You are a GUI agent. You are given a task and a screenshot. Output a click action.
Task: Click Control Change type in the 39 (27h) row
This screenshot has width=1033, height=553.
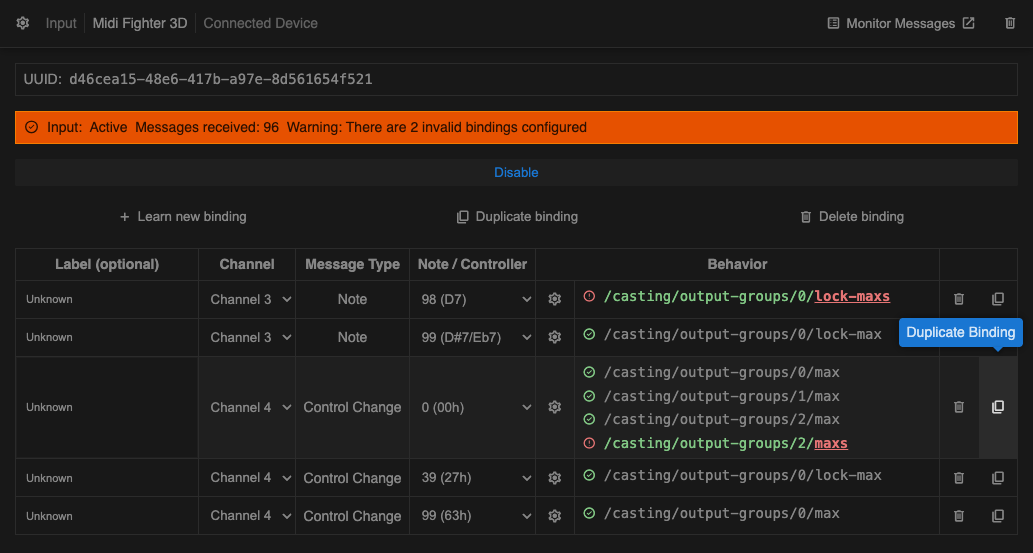352,478
